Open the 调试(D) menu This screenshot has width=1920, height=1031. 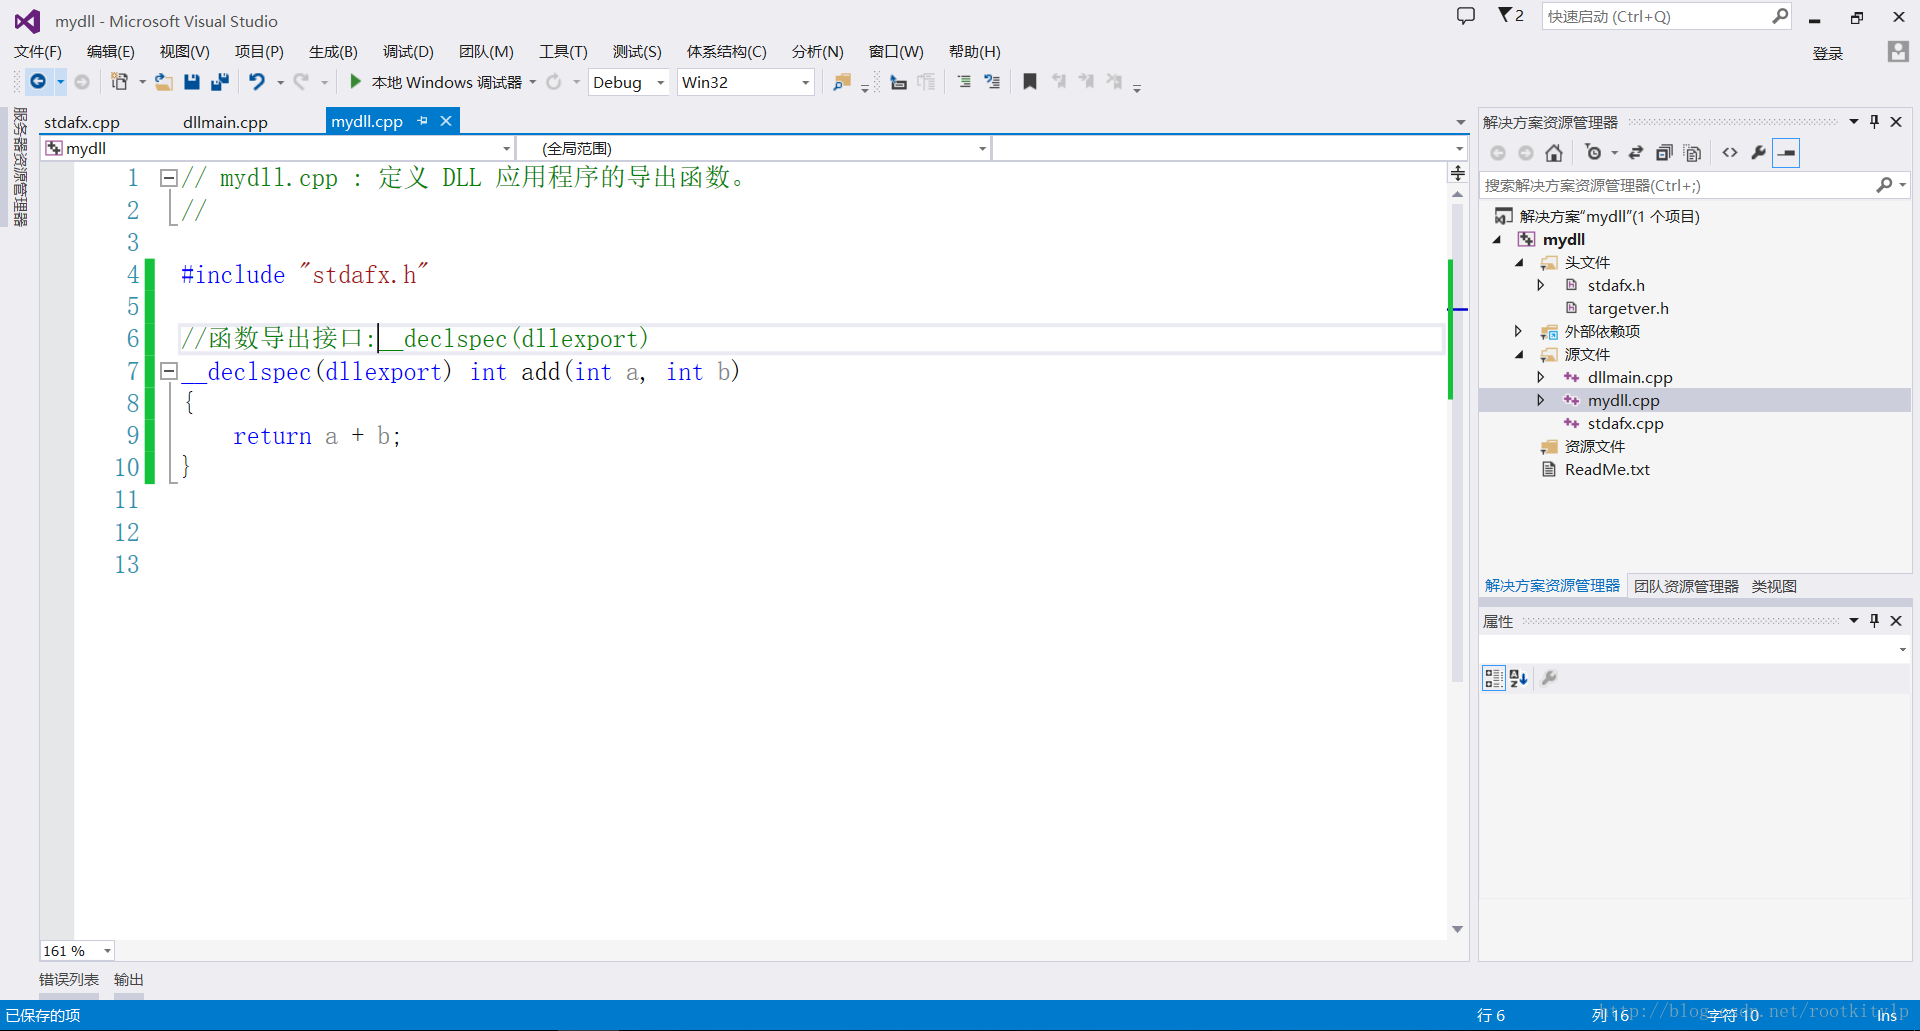click(x=408, y=51)
